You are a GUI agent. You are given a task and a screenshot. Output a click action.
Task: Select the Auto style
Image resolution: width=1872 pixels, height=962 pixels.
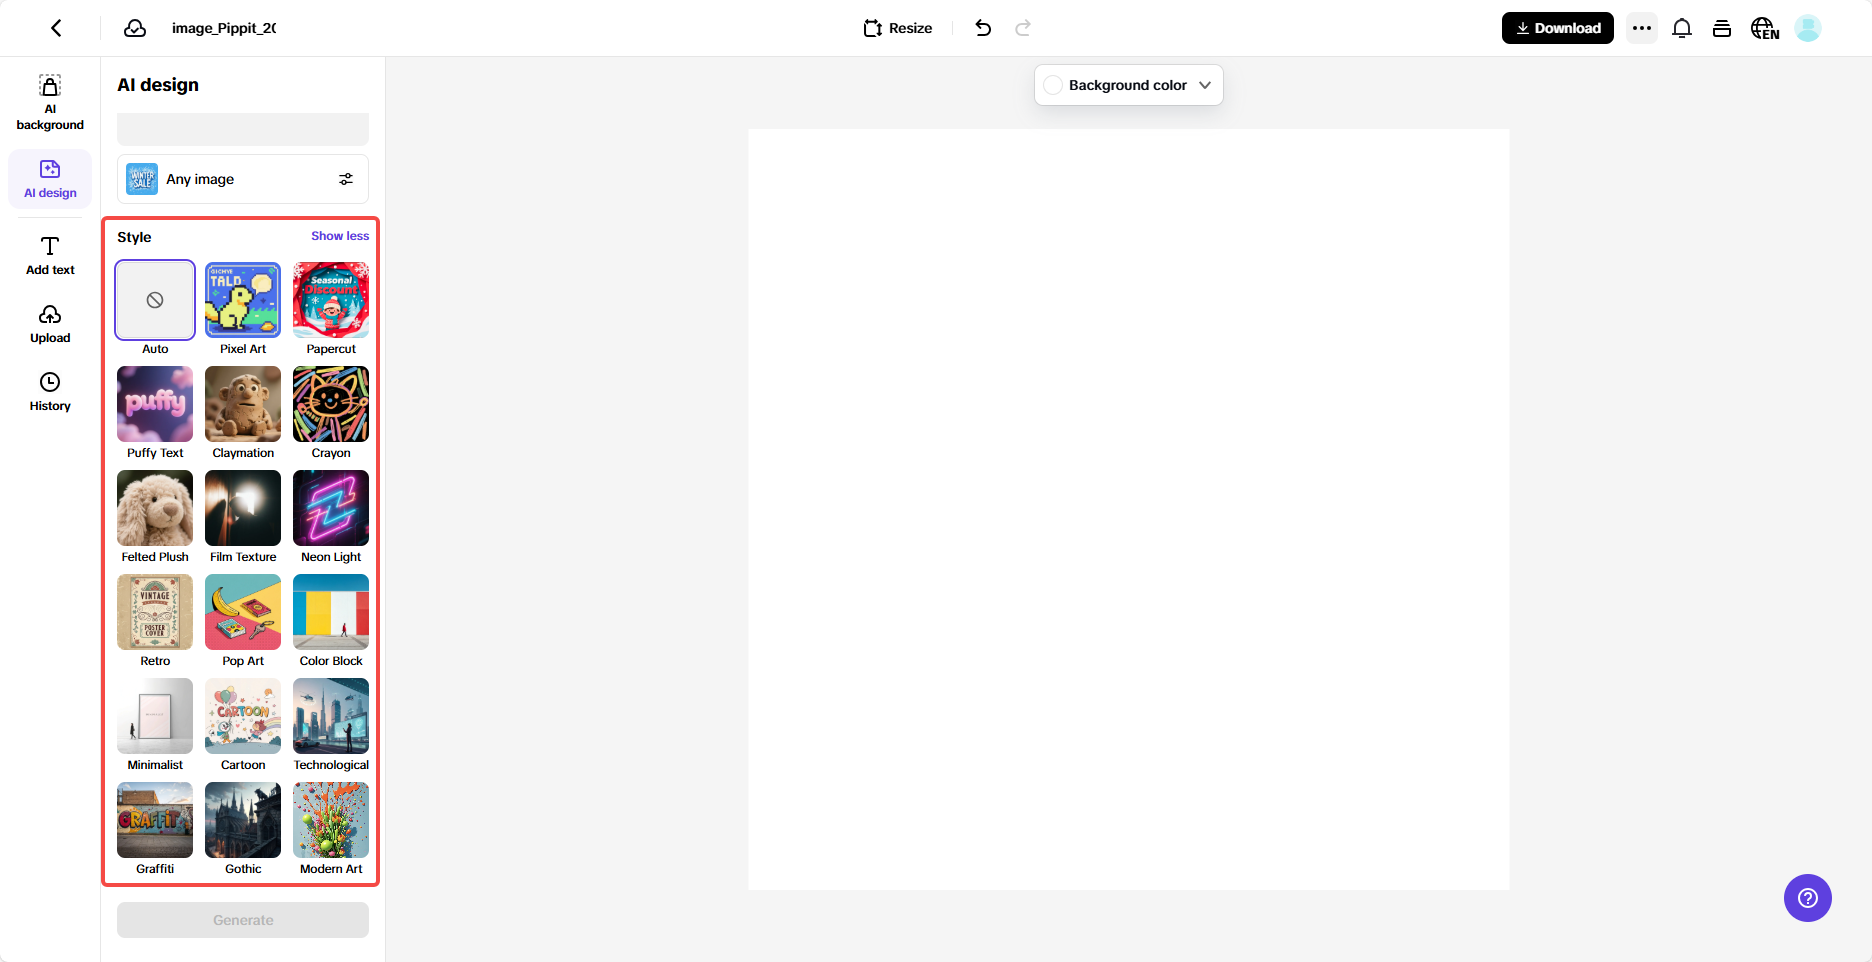(155, 300)
